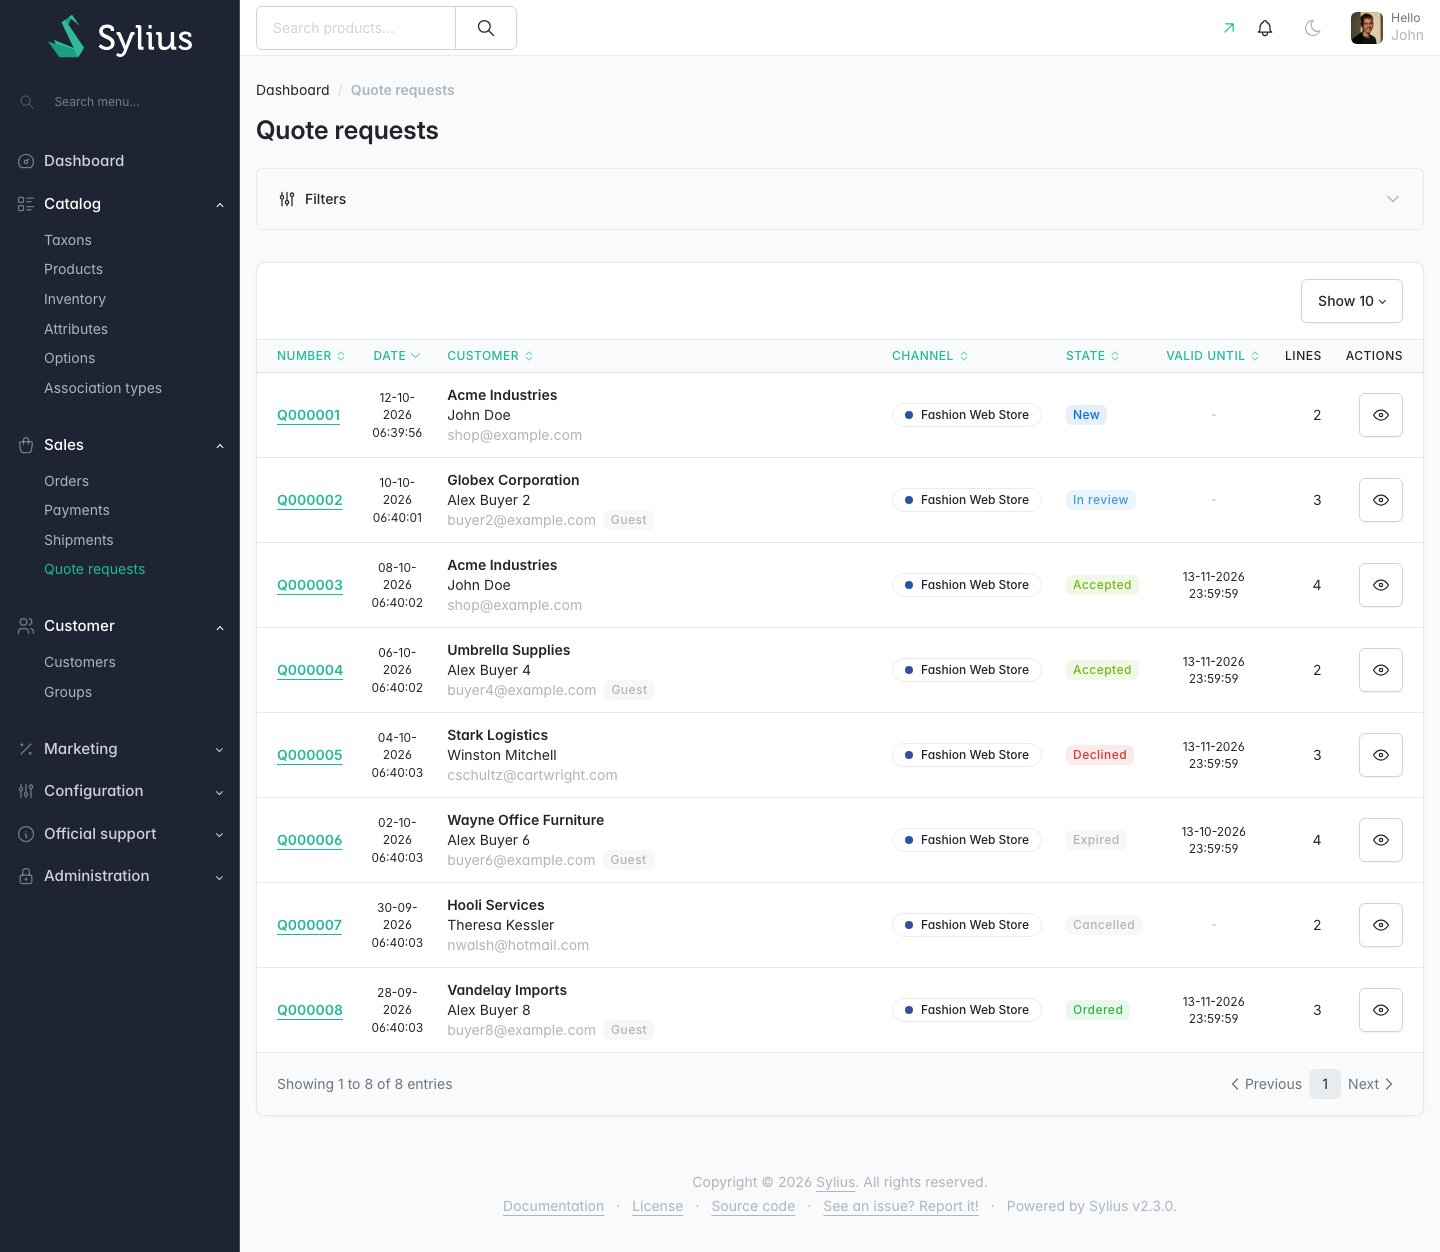Go to Next page in pagination
The image size is (1440, 1252).
[1370, 1084]
